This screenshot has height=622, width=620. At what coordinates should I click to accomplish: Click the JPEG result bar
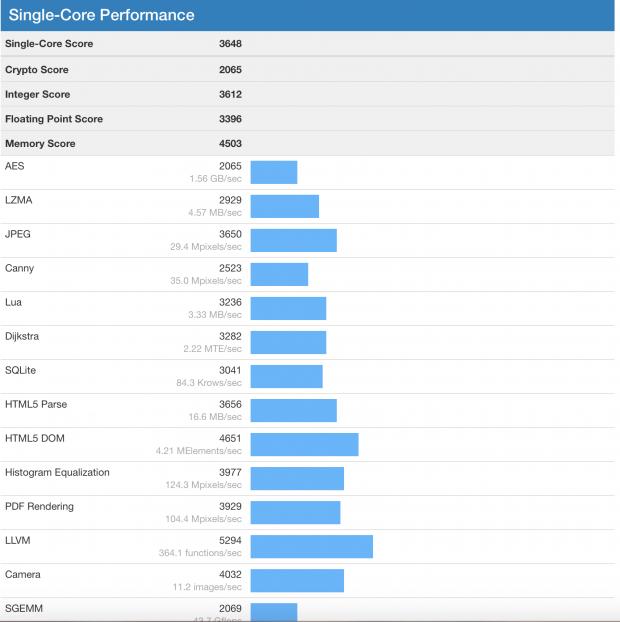coord(293,240)
